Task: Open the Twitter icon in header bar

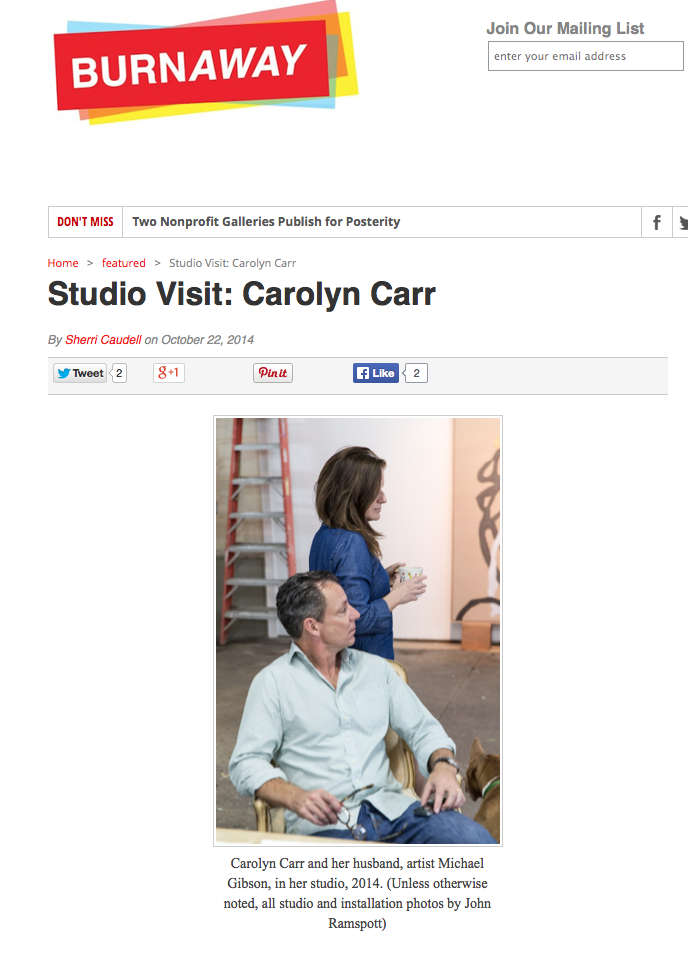Action: [682, 222]
